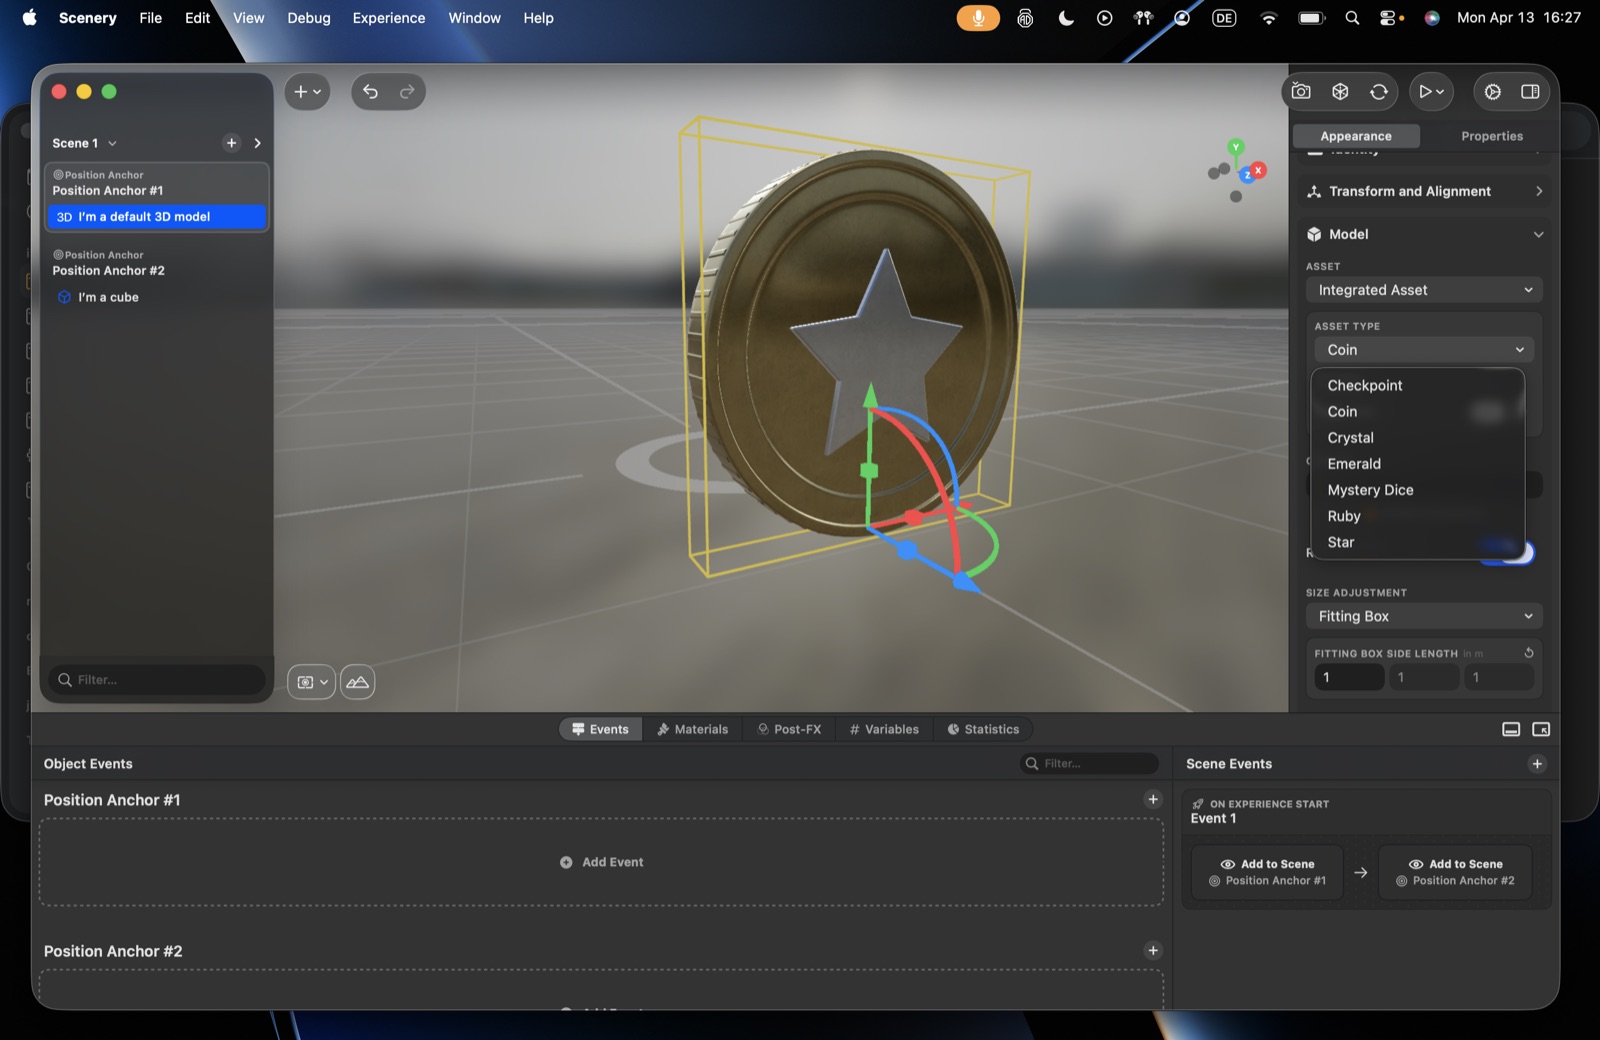Viewport: 1600px width, 1040px height.
Task: Open the Scene 1 dropdown
Action: pos(85,143)
